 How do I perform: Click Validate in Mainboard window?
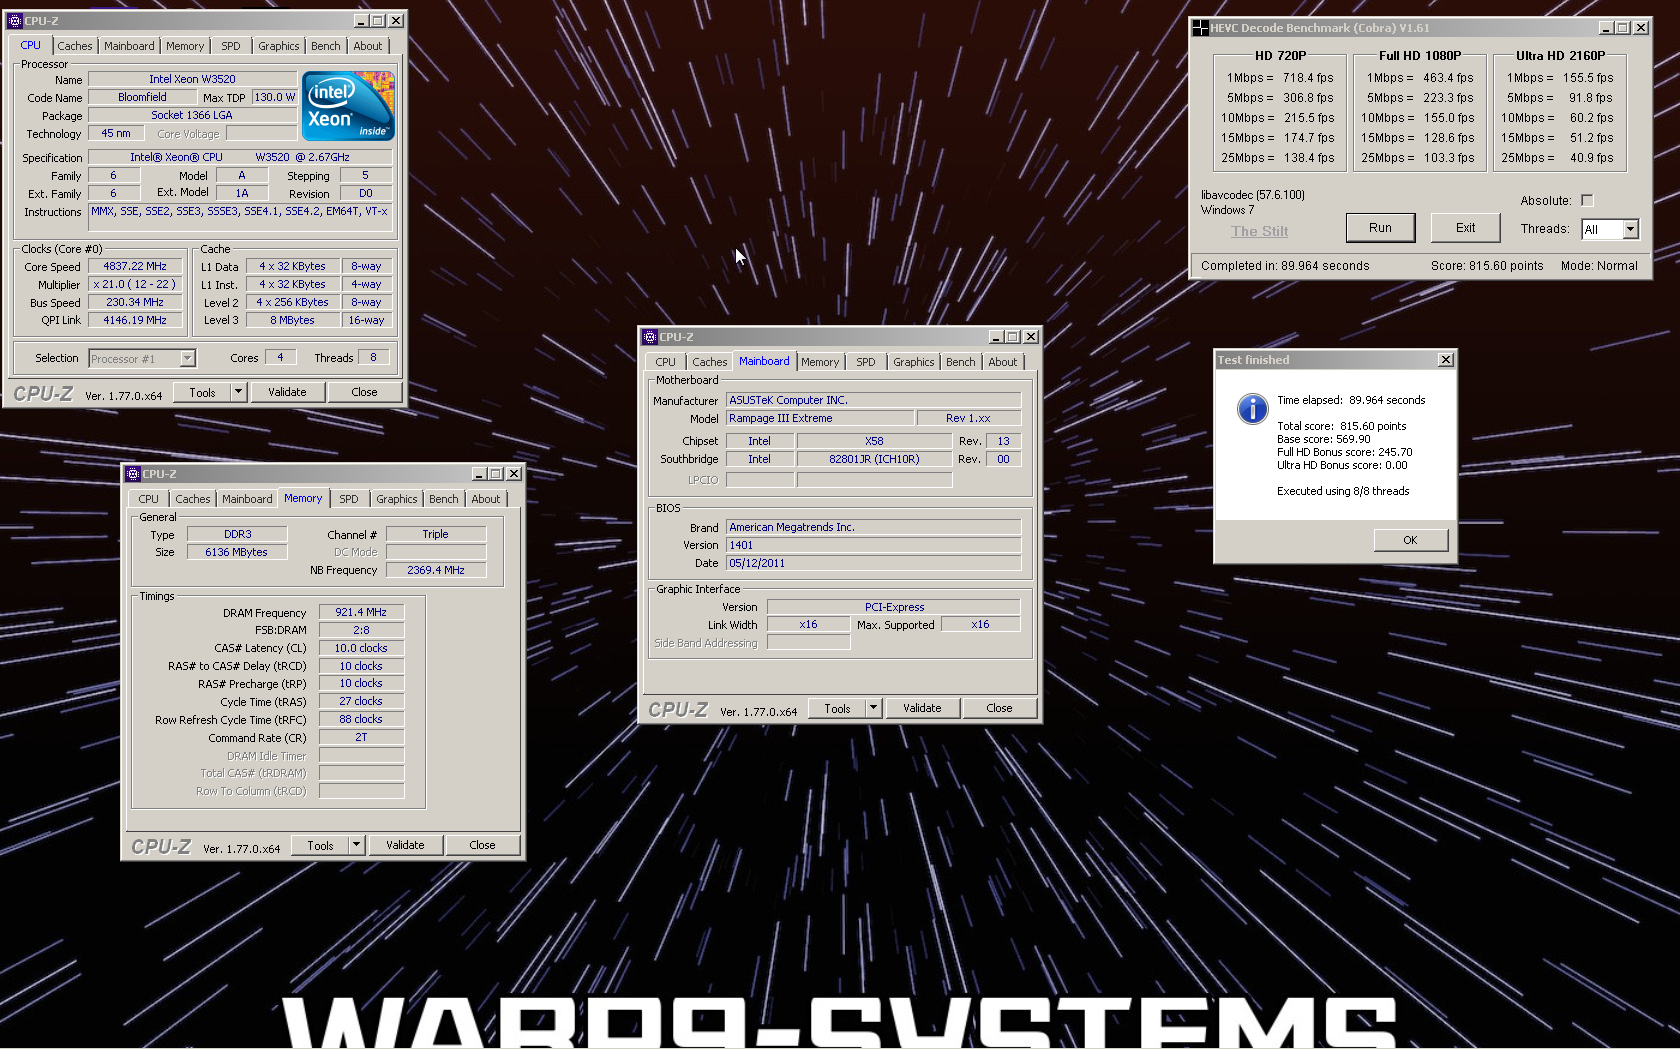[922, 708]
